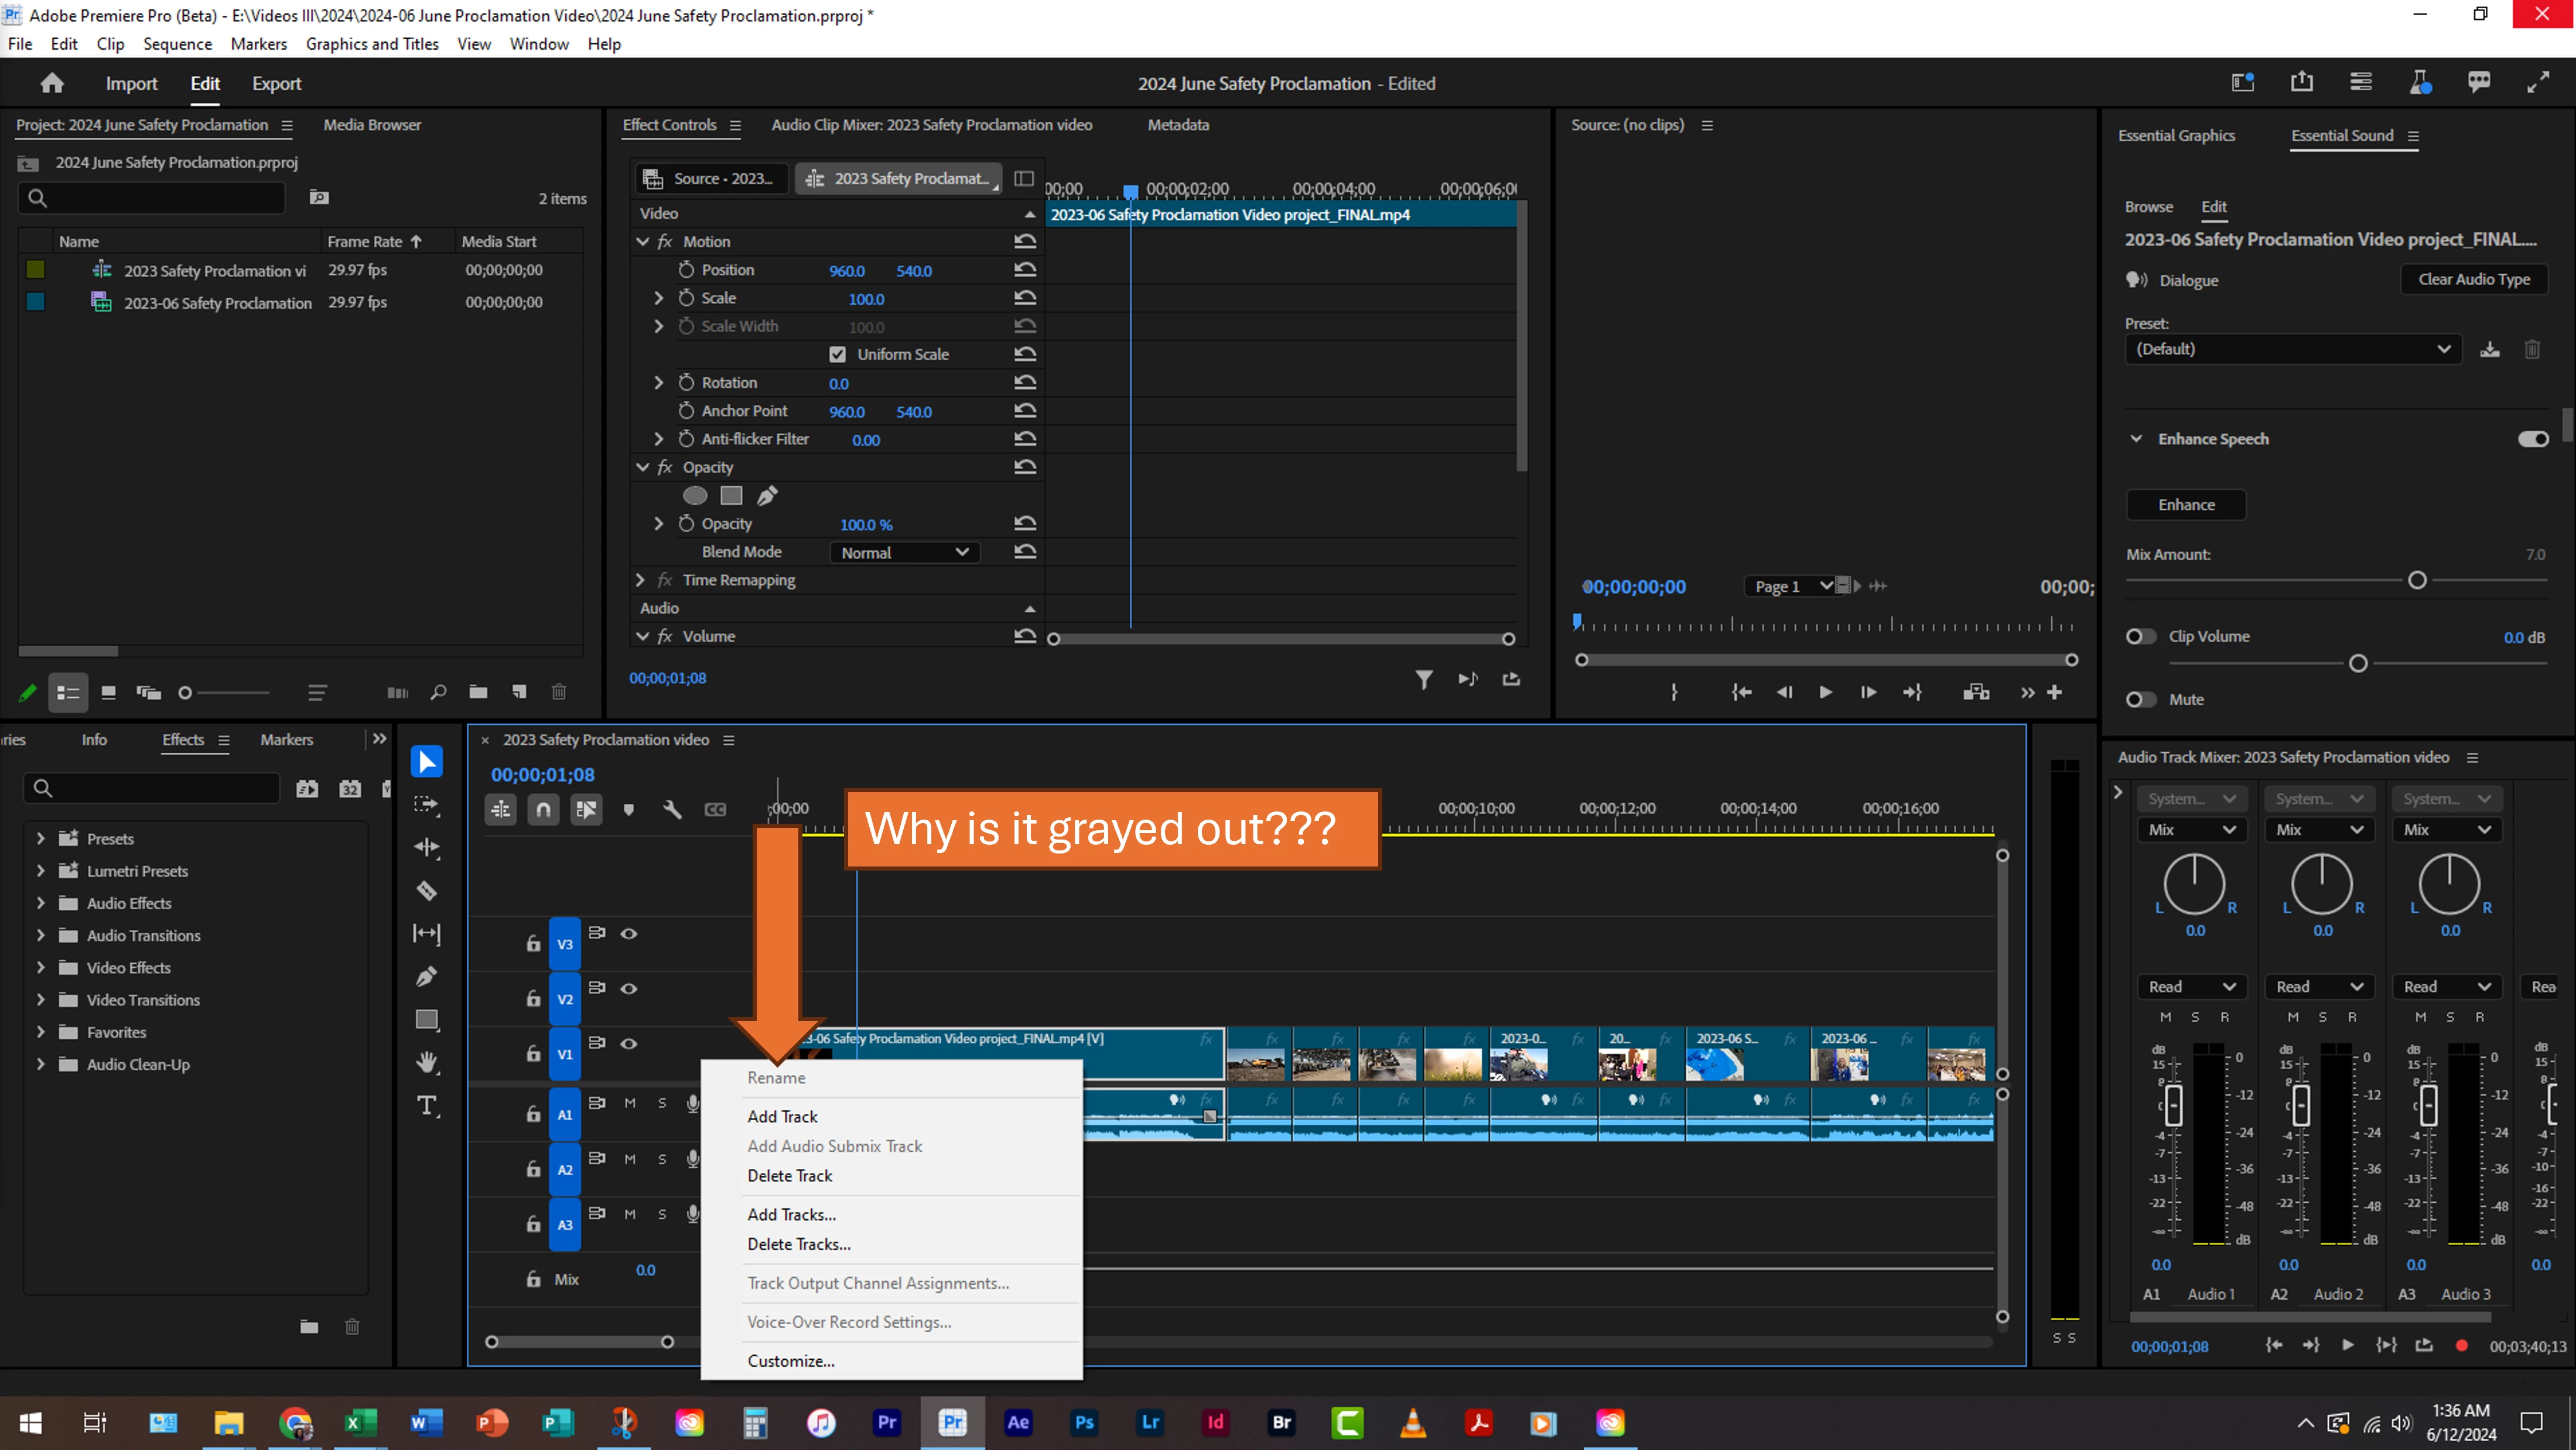Open the Preset (Default) dropdown
Viewport: 2576px width, 1450px height.
2292,349
